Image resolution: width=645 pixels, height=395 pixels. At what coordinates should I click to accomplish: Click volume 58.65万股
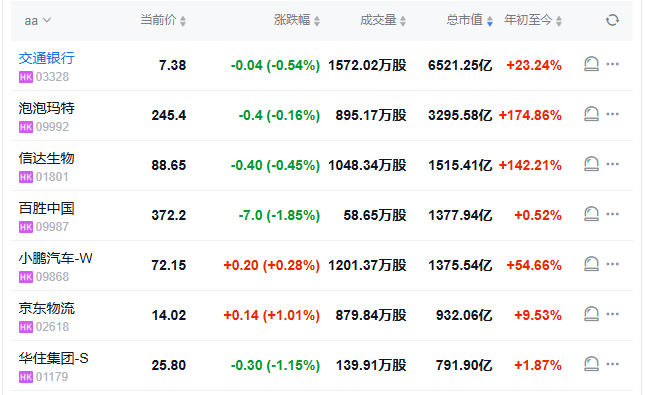click(375, 215)
